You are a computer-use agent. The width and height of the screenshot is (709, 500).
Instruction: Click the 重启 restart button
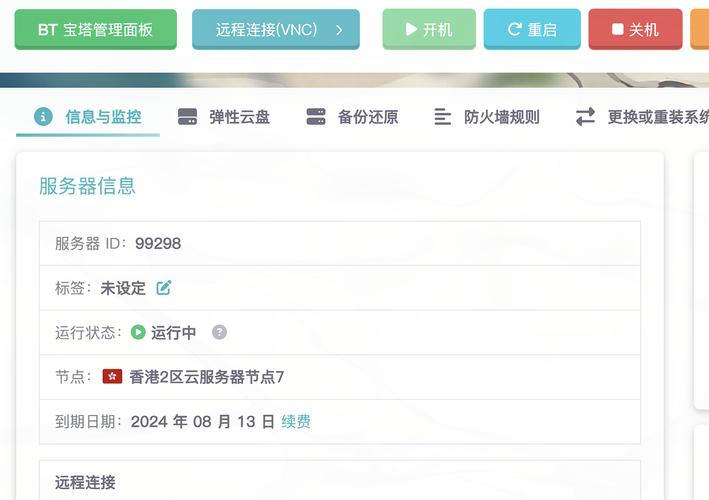pyautogui.click(x=532, y=29)
